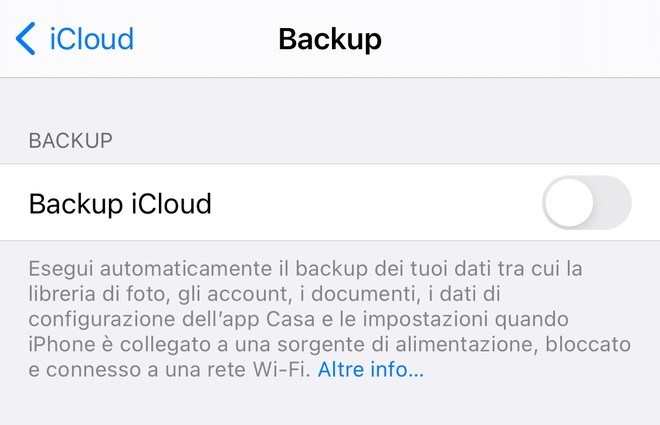
Task: Tap the white knob of the toggle
Action: (569, 202)
